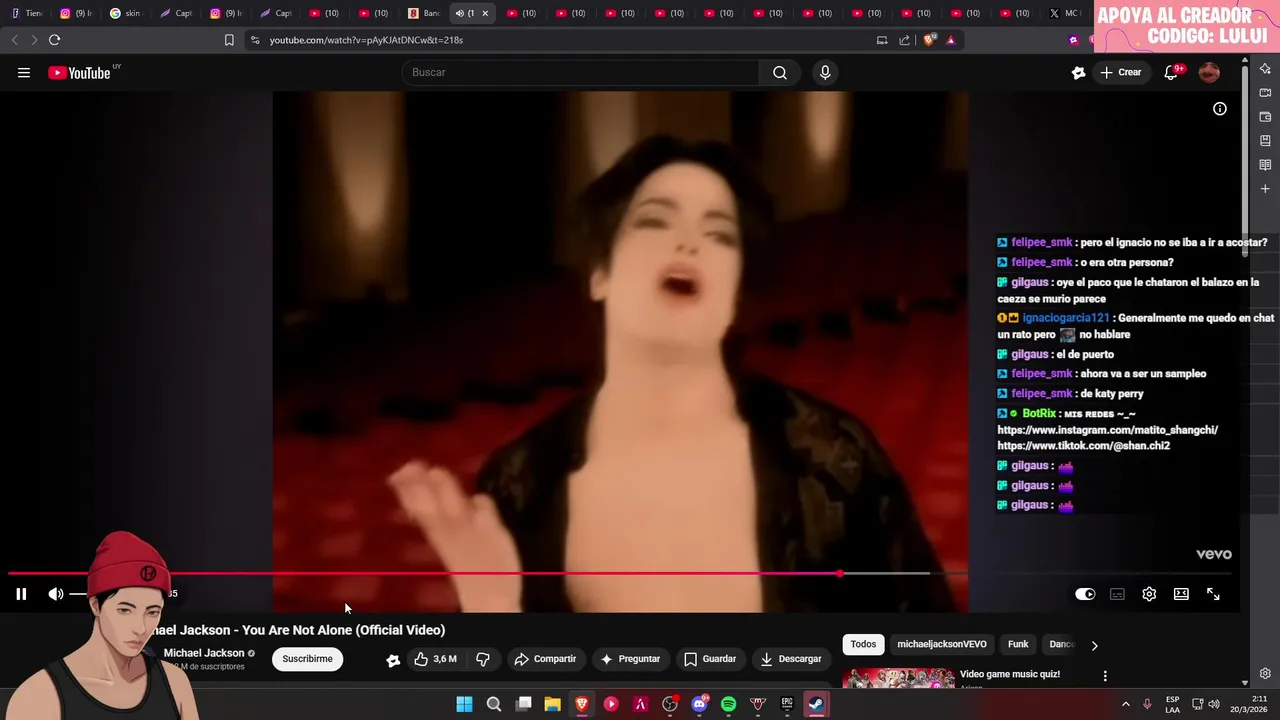Open Brave Shields lion icon
Viewport: 1280px width, 720px height.
pos(929,40)
